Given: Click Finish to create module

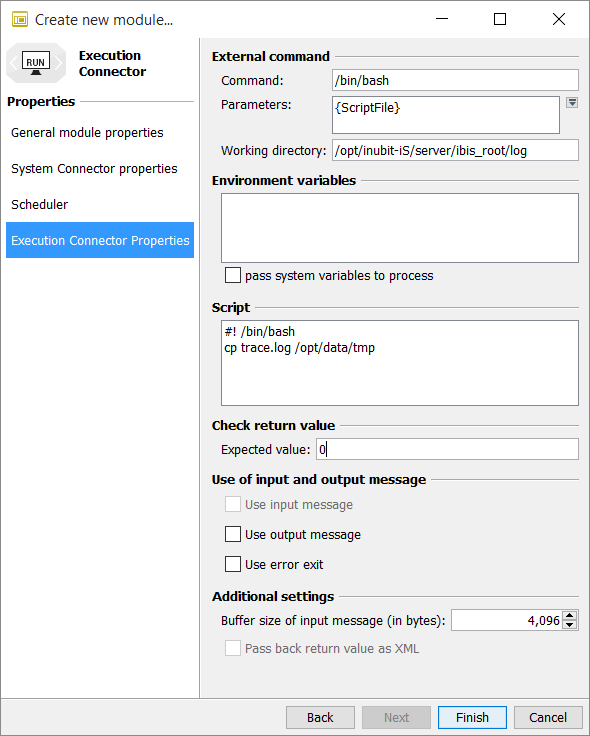Looking at the screenshot, I should (x=472, y=718).
